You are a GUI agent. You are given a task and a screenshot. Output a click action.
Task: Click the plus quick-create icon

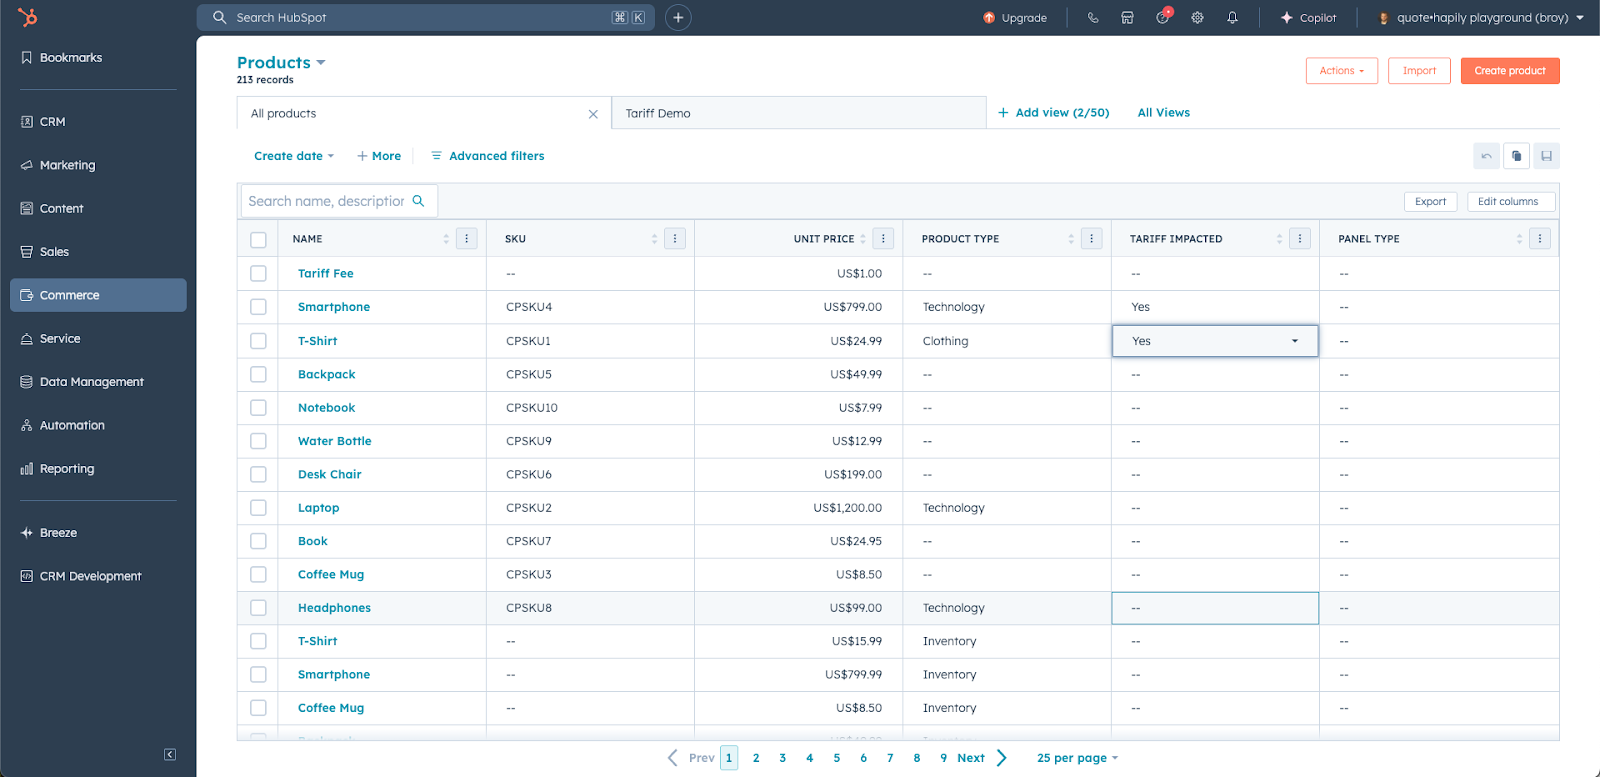[678, 18]
